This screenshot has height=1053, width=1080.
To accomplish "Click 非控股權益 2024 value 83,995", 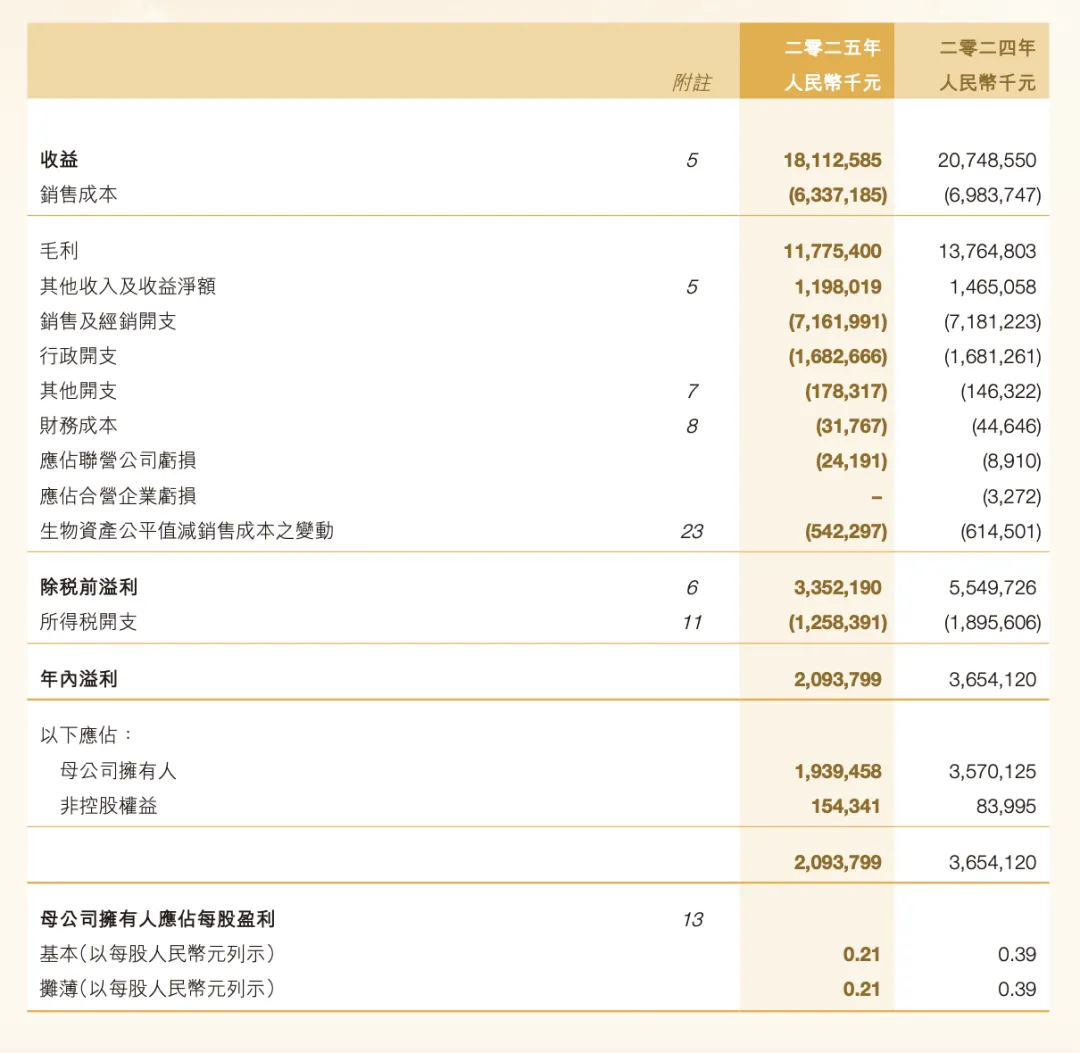I will [x=1006, y=806].
